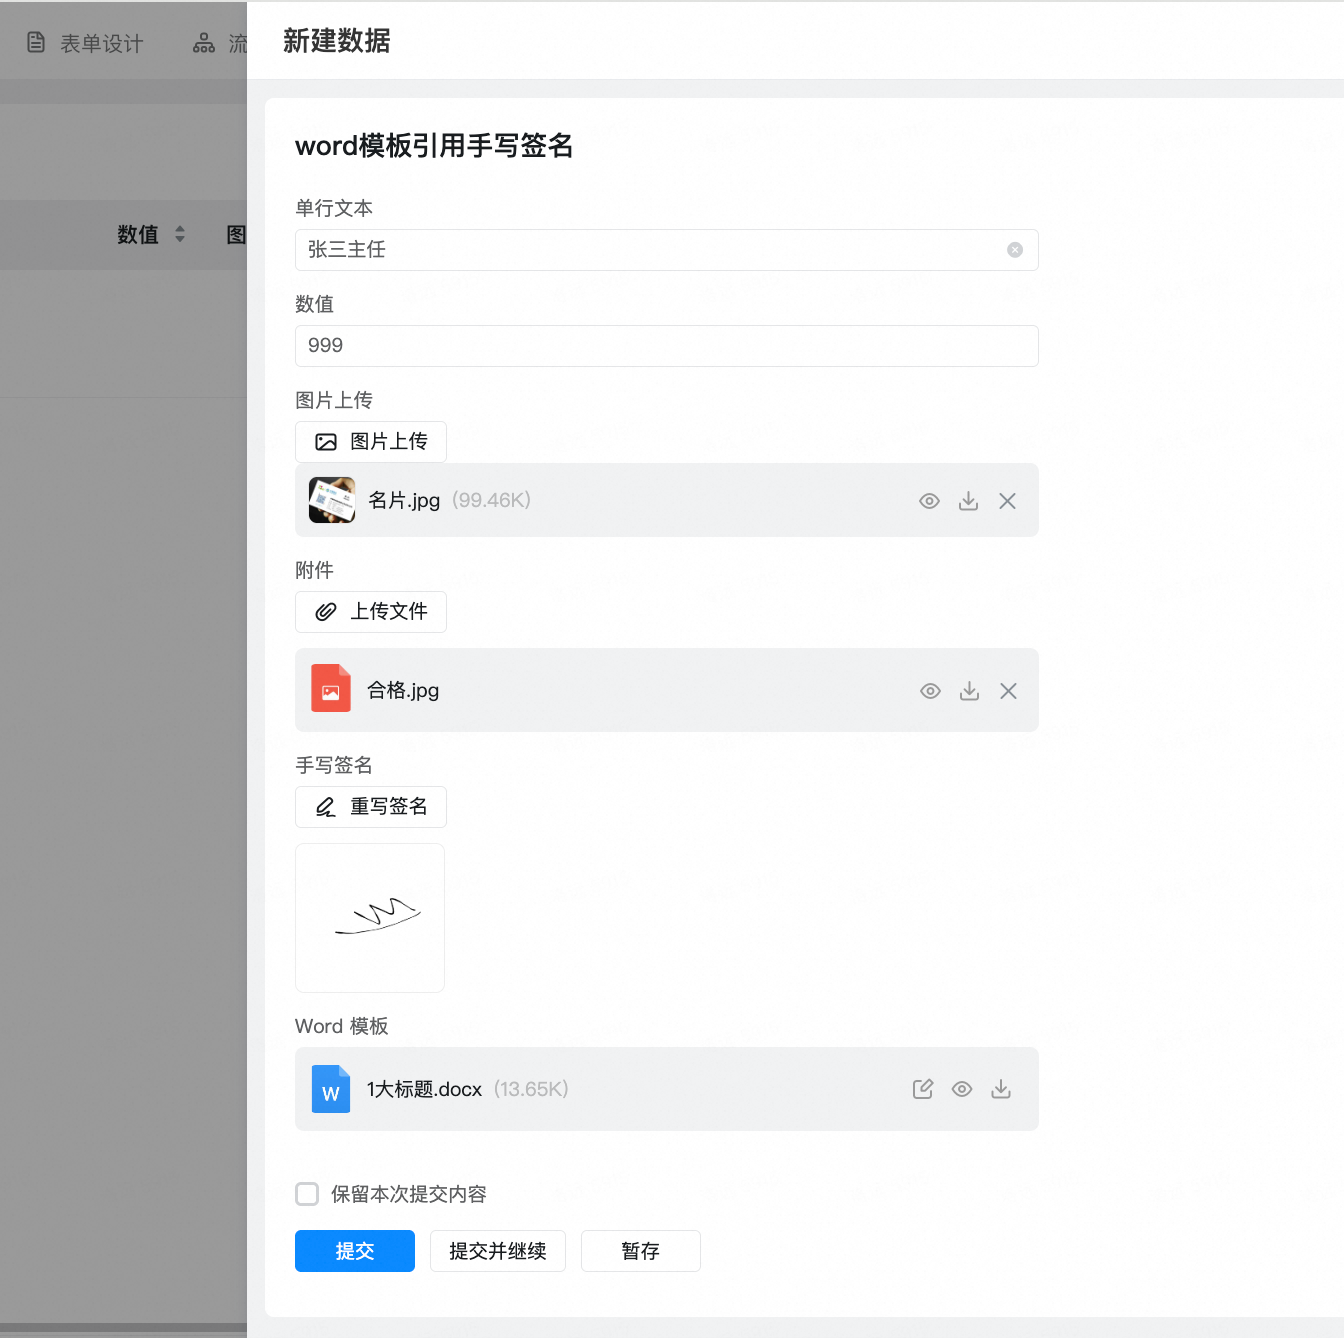Focus the 数值 input field

tap(666, 346)
